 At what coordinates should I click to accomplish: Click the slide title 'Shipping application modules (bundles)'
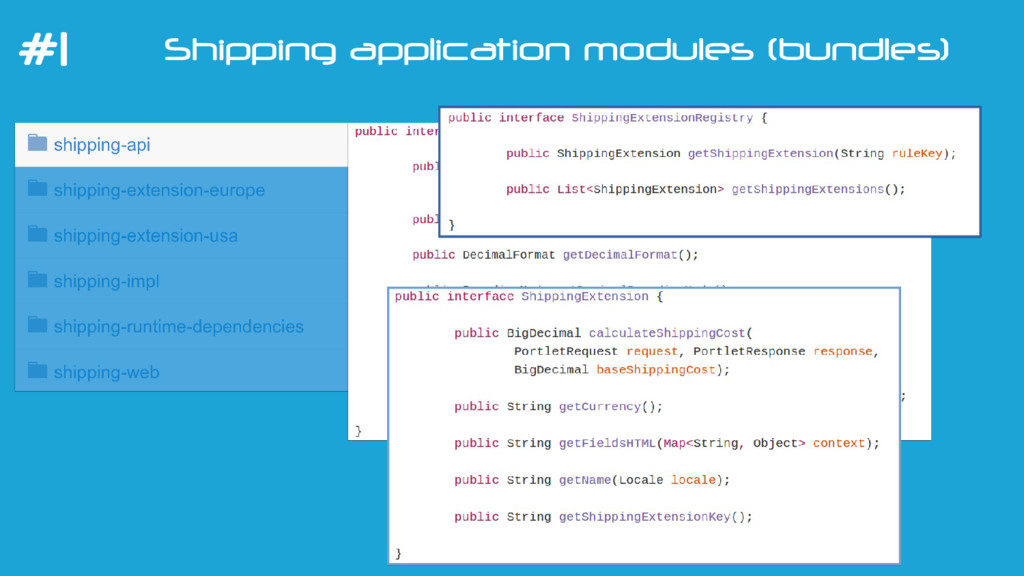click(556, 50)
